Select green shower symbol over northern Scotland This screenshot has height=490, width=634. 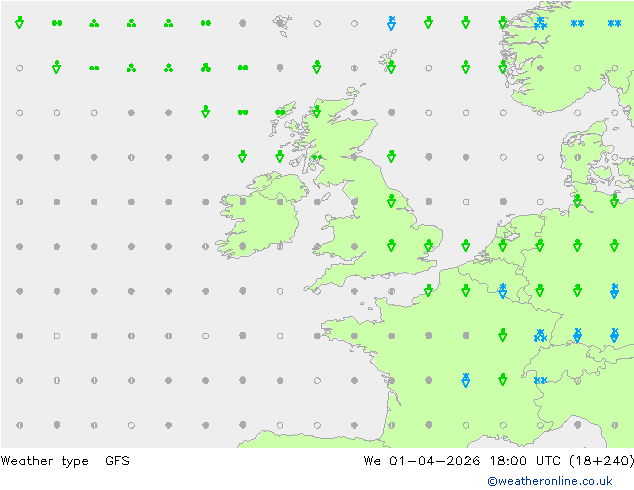317,111
